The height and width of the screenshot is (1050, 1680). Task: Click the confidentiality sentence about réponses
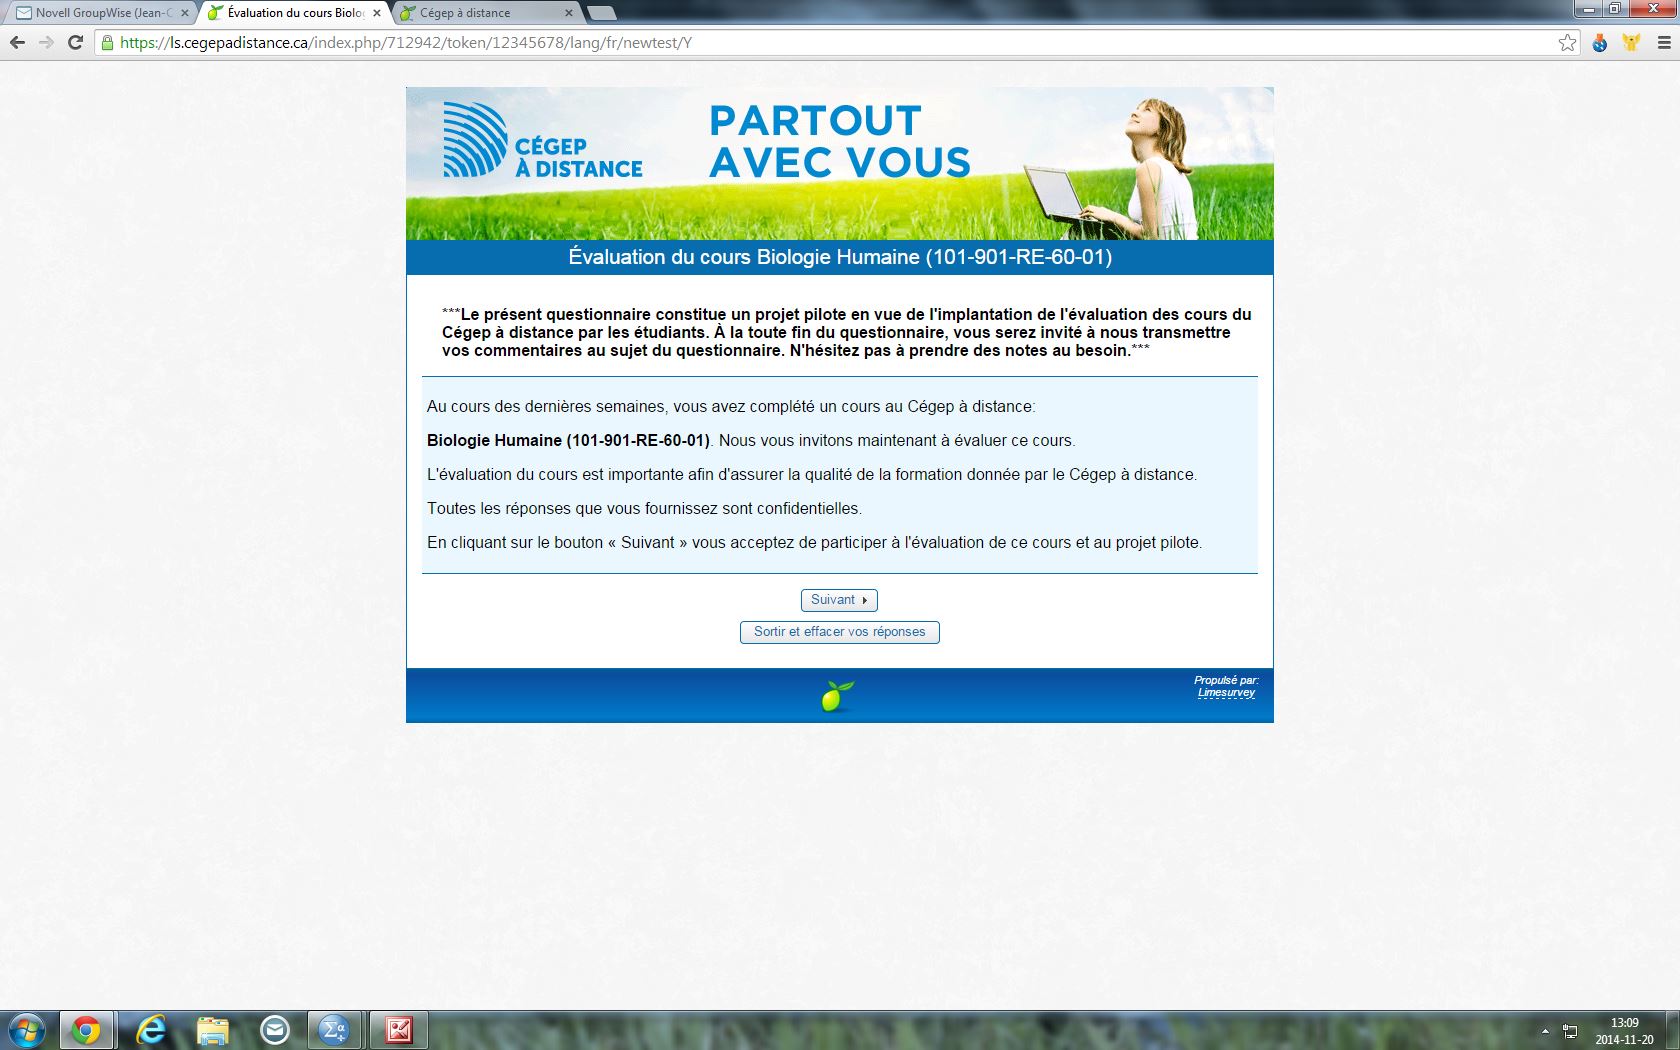tap(644, 508)
